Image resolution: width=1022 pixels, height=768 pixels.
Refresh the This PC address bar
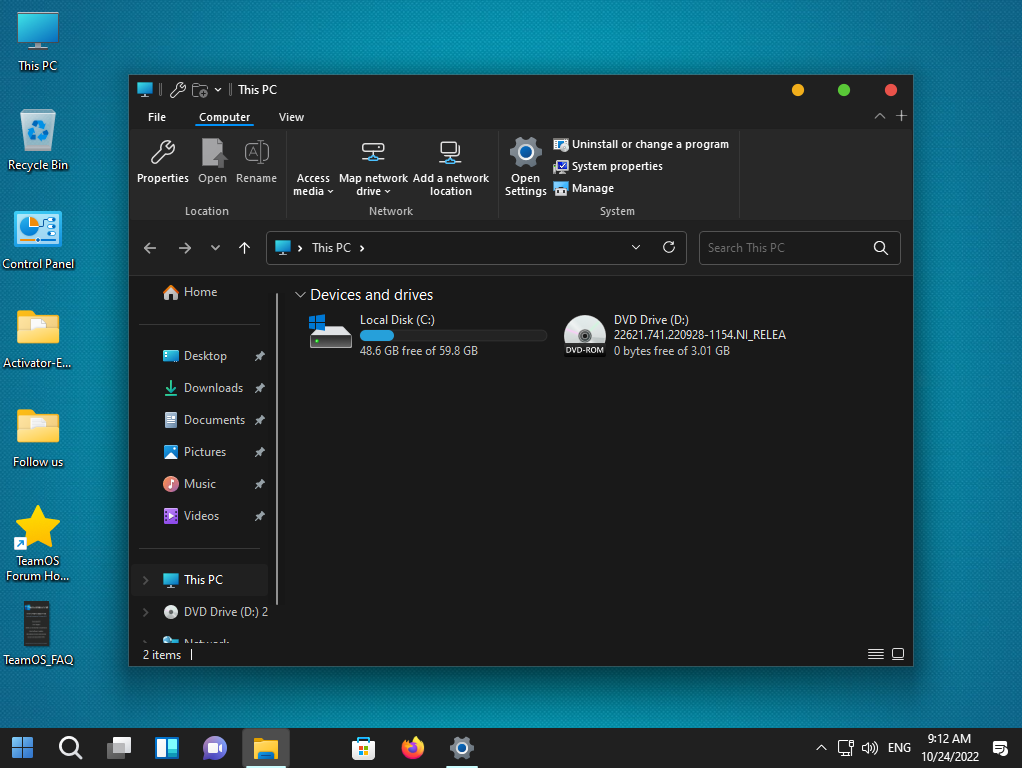click(x=669, y=248)
